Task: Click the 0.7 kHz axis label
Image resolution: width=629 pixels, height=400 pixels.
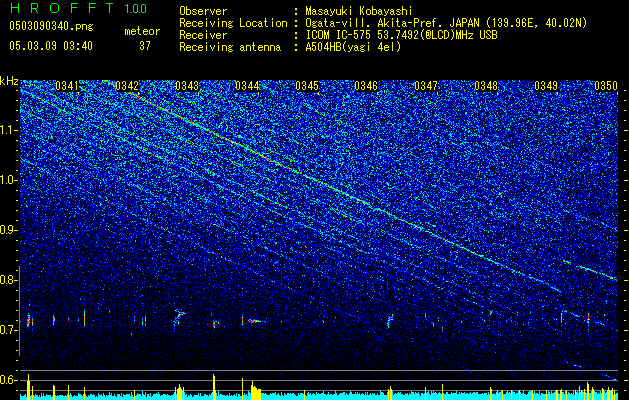Action: pyautogui.click(x=8, y=330)
